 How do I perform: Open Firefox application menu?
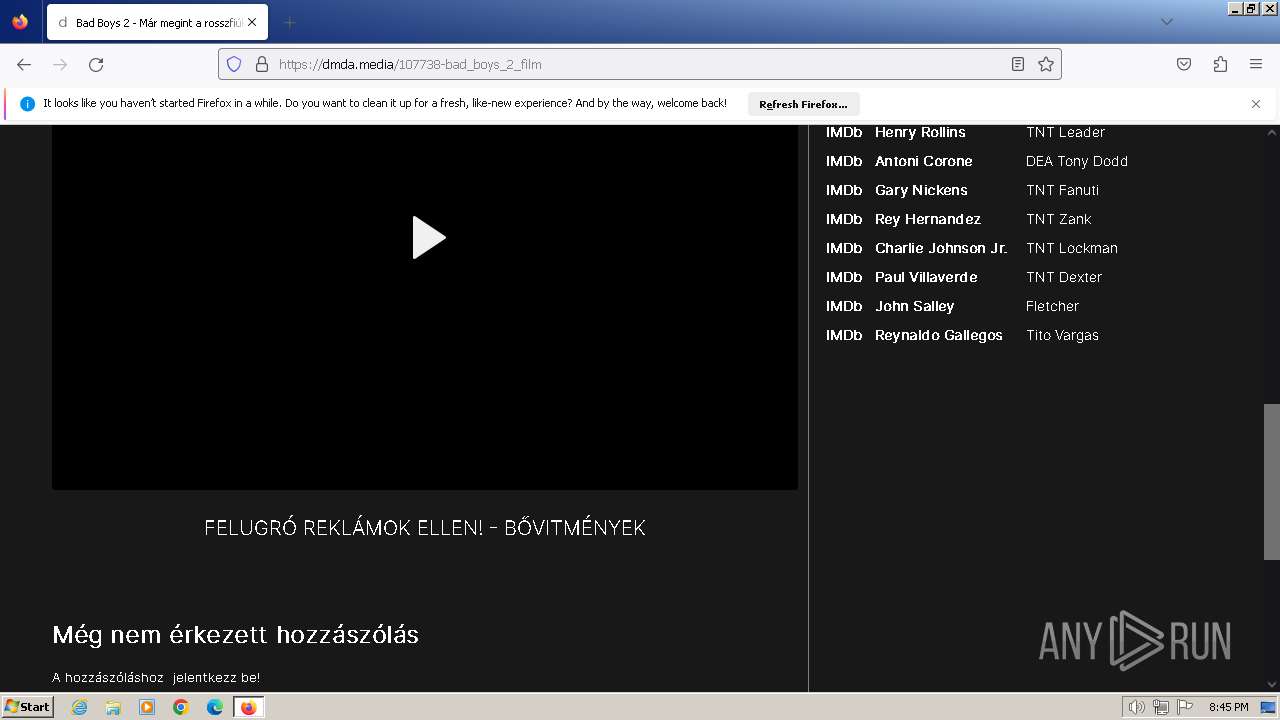1256,64
